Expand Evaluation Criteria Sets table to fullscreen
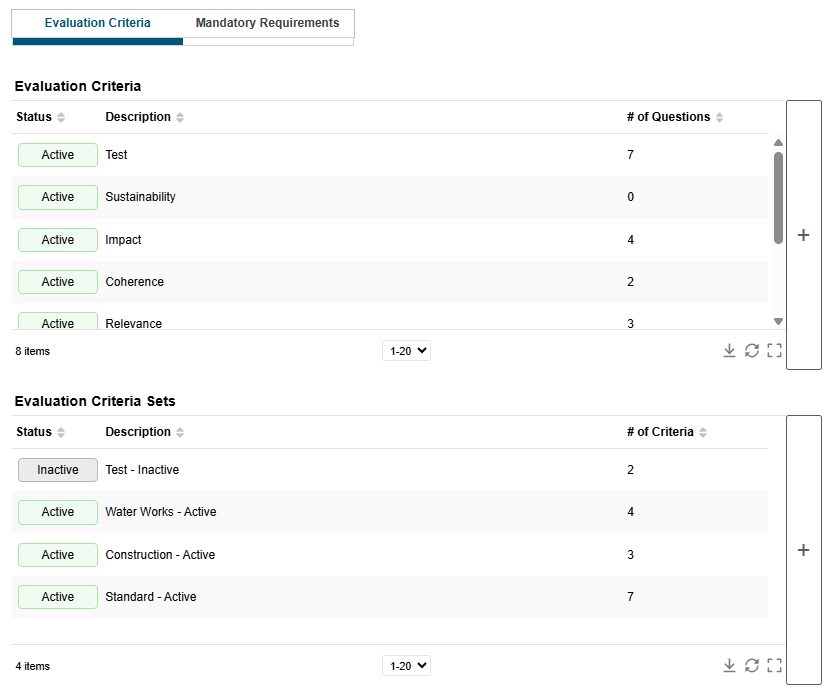 point(775,665)
